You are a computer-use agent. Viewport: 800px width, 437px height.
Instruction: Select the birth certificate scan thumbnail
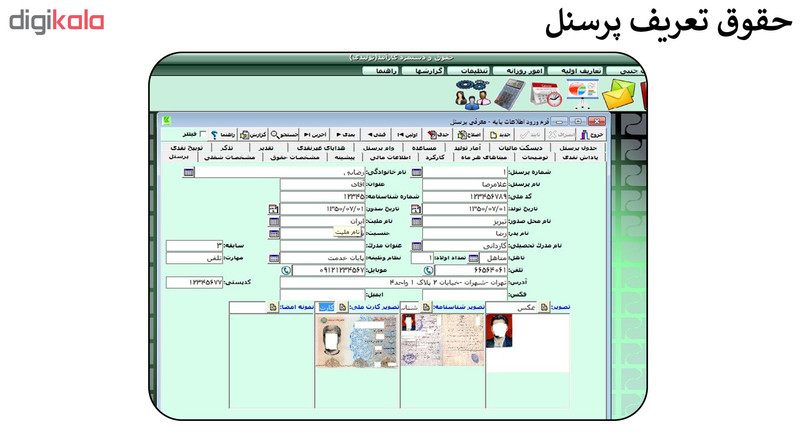442,340
